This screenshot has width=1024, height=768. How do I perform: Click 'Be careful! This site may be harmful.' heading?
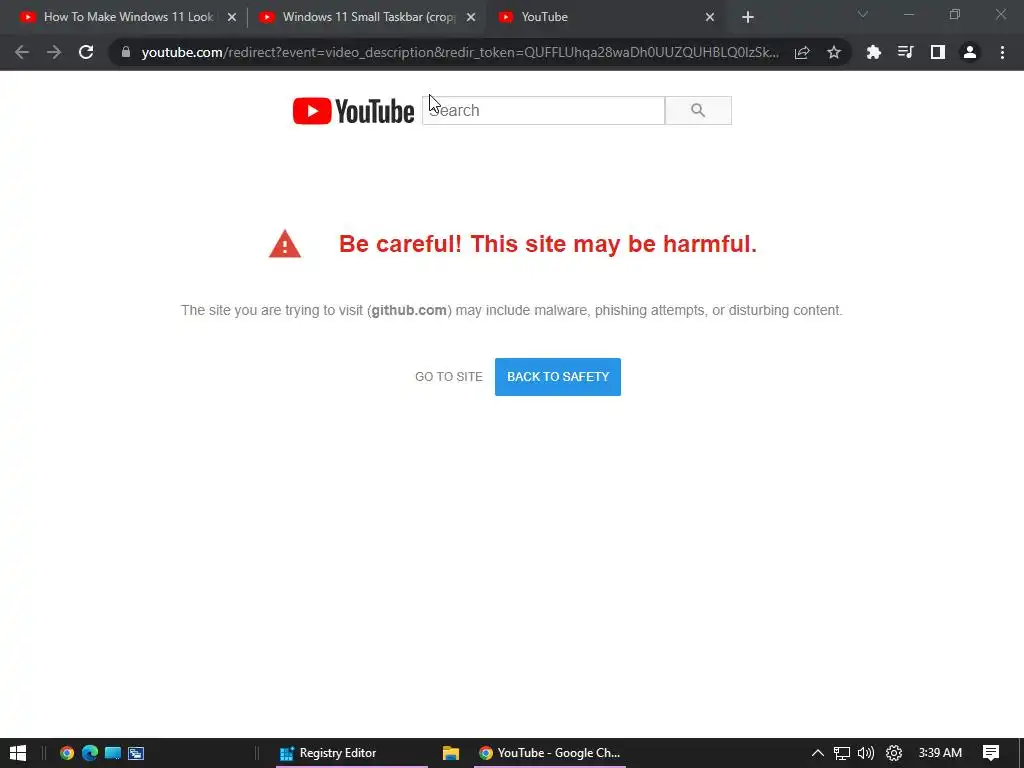click(x=548, y=244)
